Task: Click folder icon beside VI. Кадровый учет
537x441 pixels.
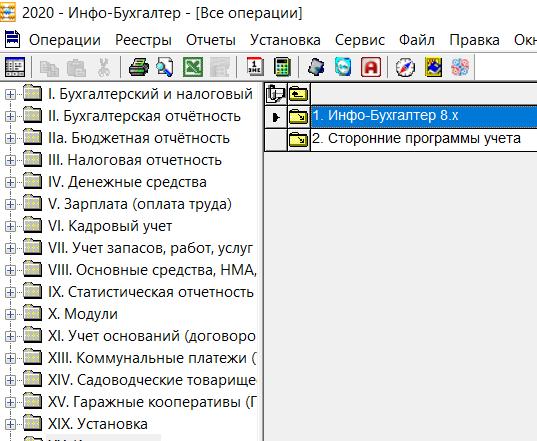Action: (33, 225)
